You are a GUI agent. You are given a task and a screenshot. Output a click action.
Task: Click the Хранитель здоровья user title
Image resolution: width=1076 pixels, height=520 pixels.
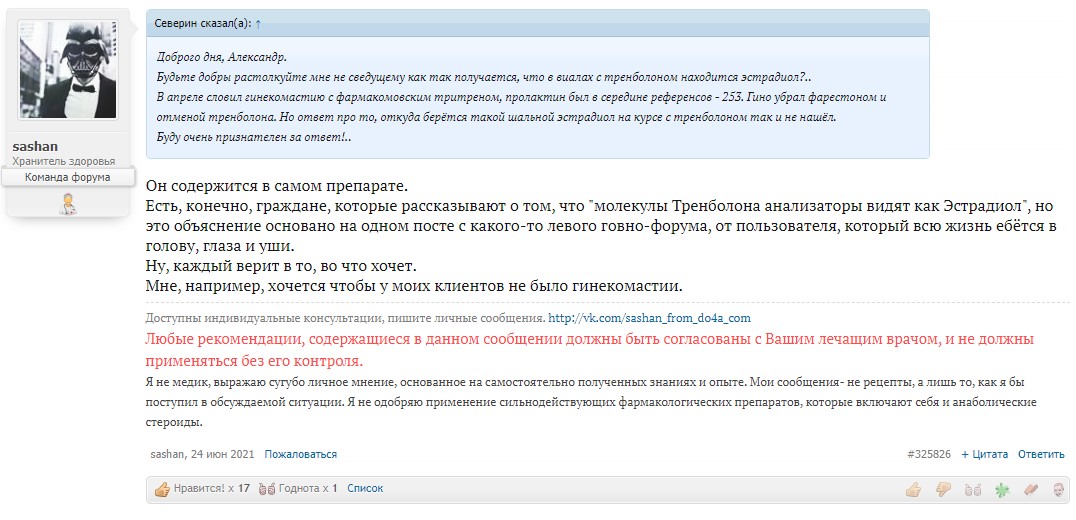pos(64,161)
